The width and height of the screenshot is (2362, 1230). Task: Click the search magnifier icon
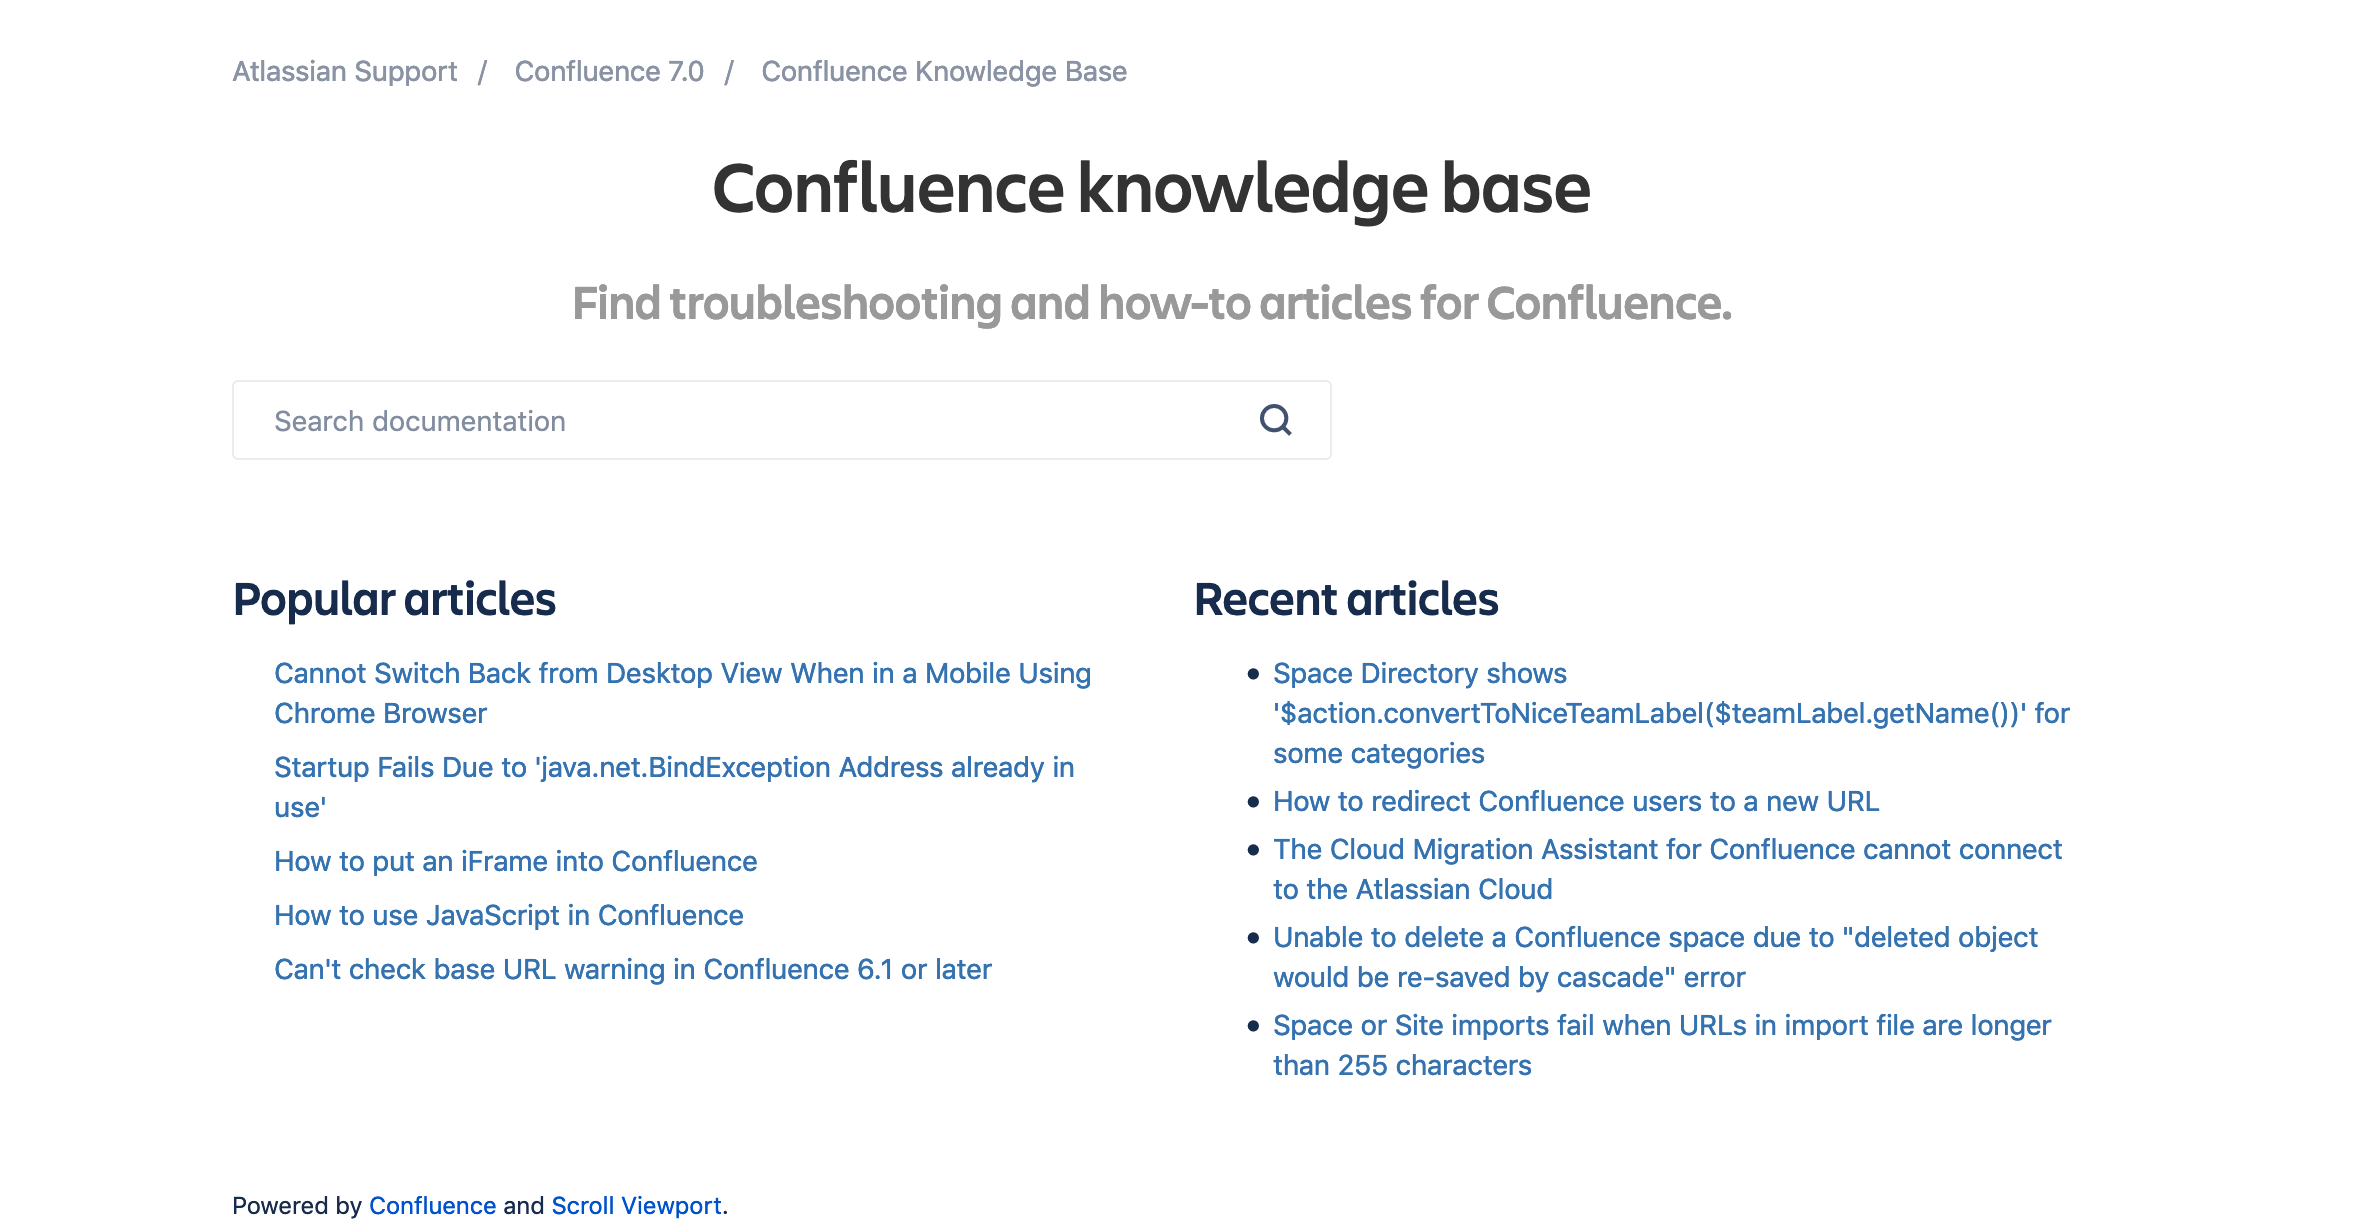coord(1275,420)
